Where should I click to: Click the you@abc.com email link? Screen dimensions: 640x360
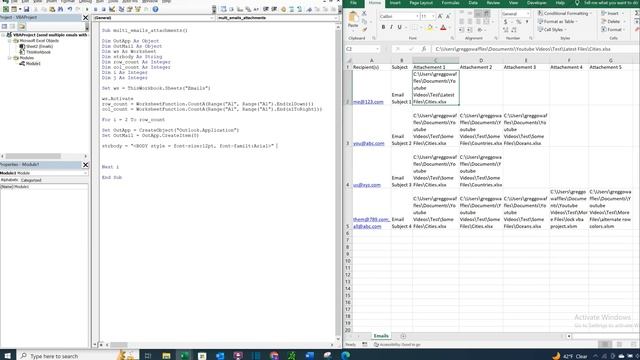pyautogui.click(x=369, y=144)
